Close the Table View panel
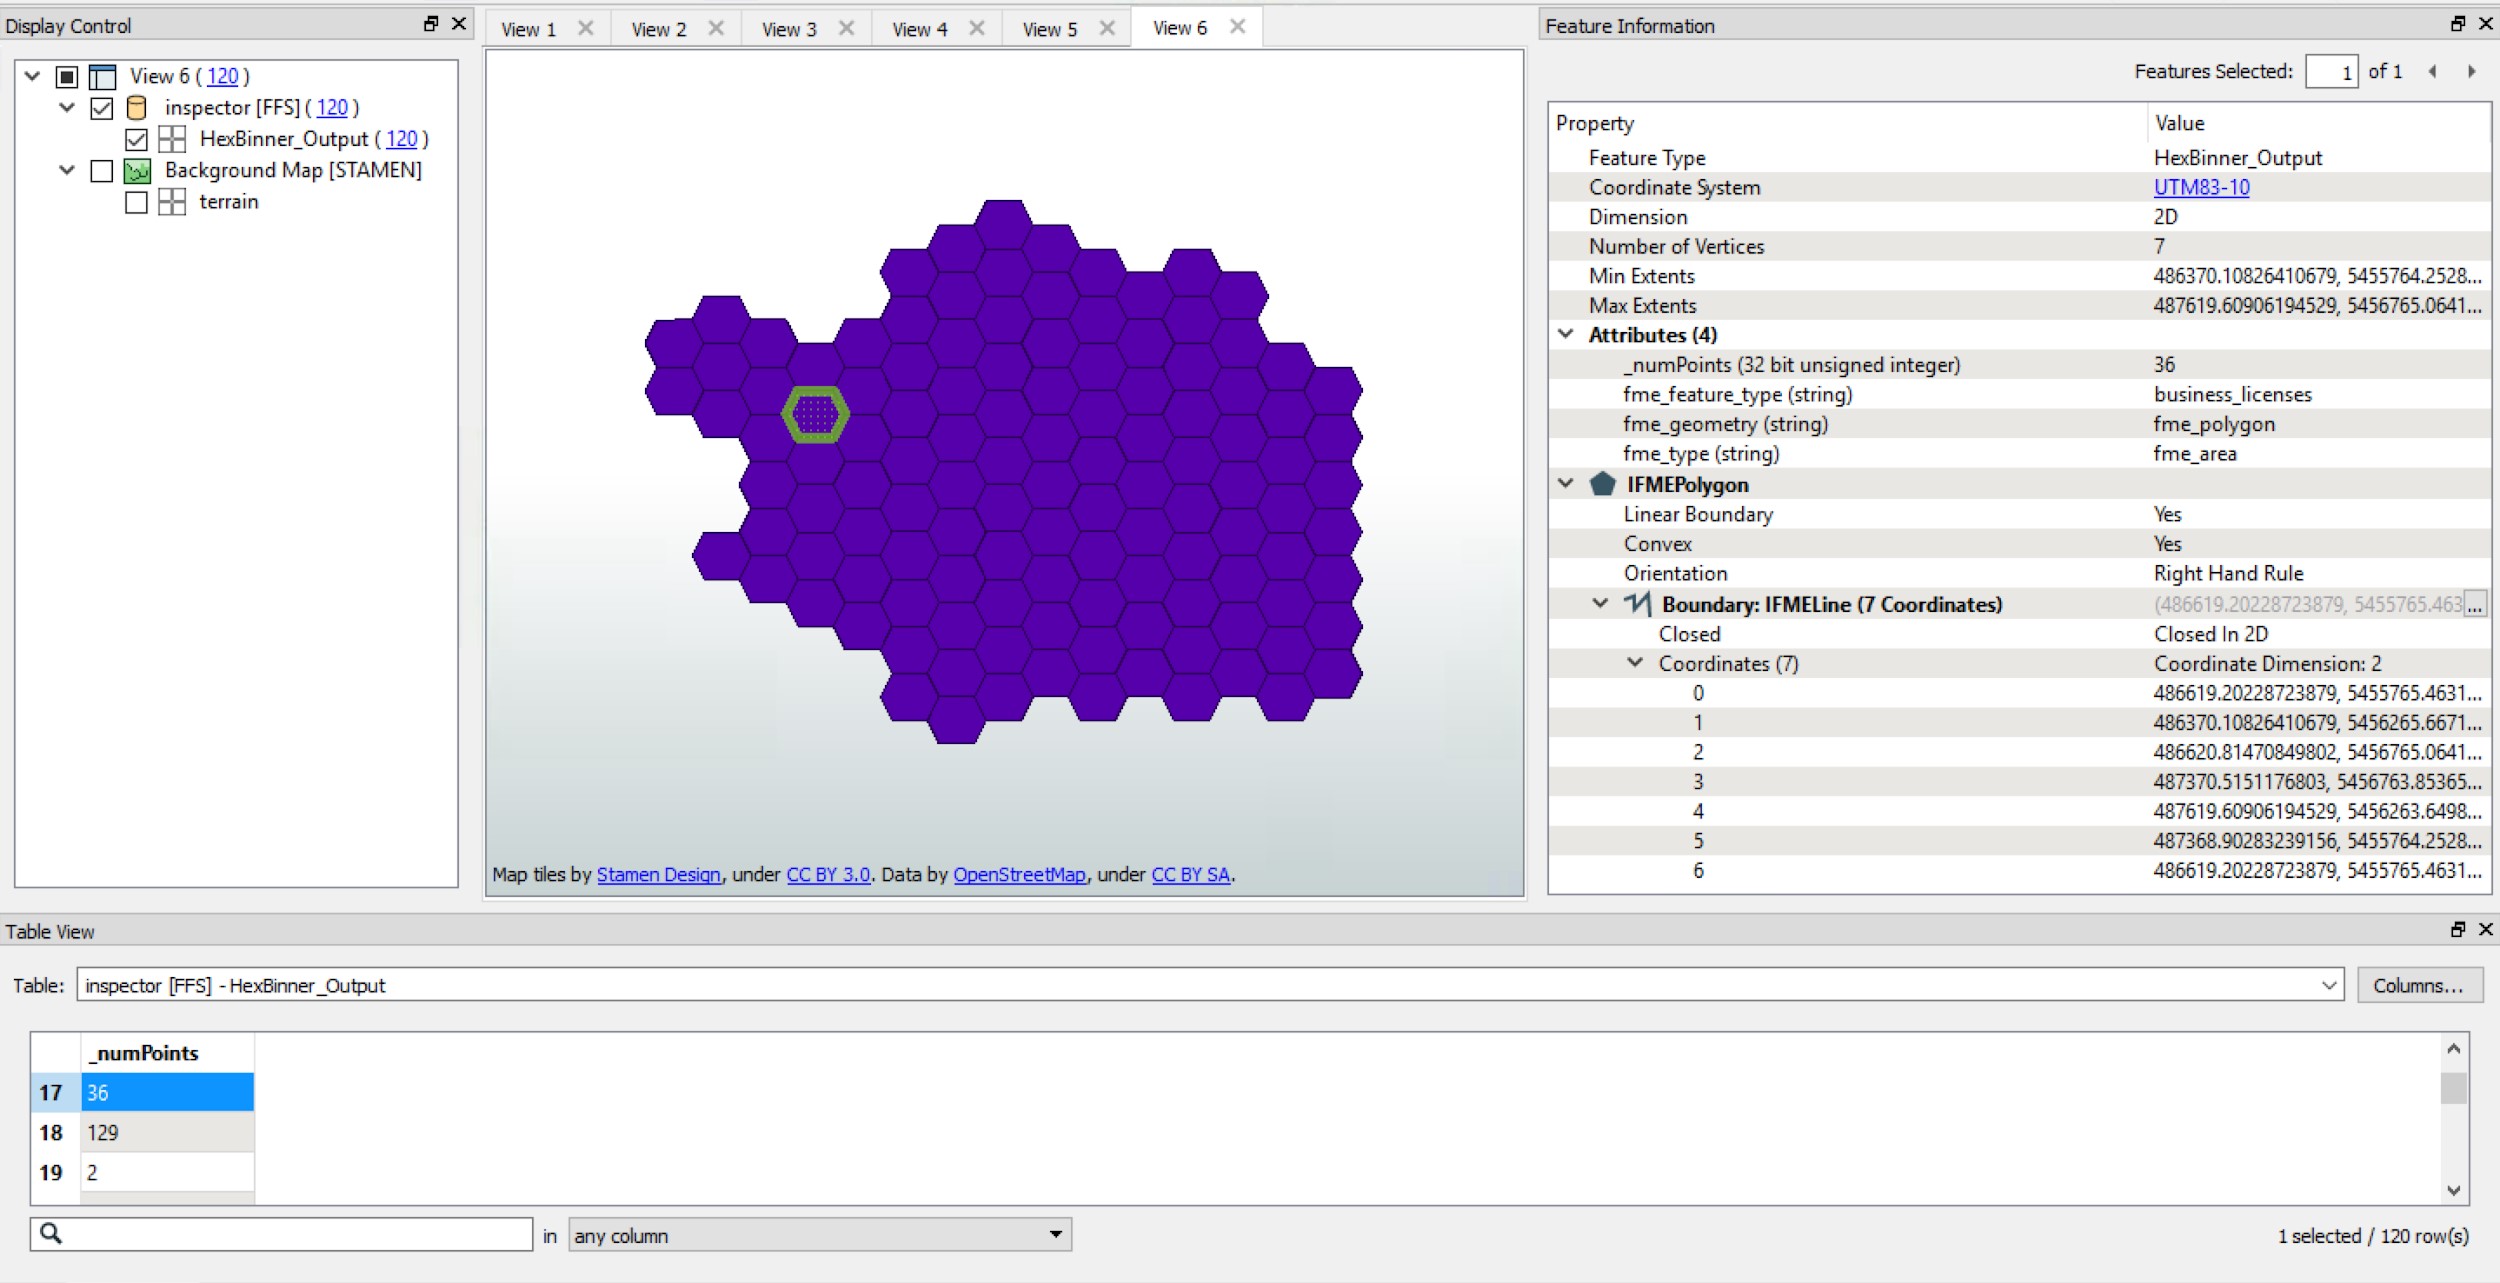This screenshot has height=1283, width=2500. pyautogui.click(x=2486, y=929)
